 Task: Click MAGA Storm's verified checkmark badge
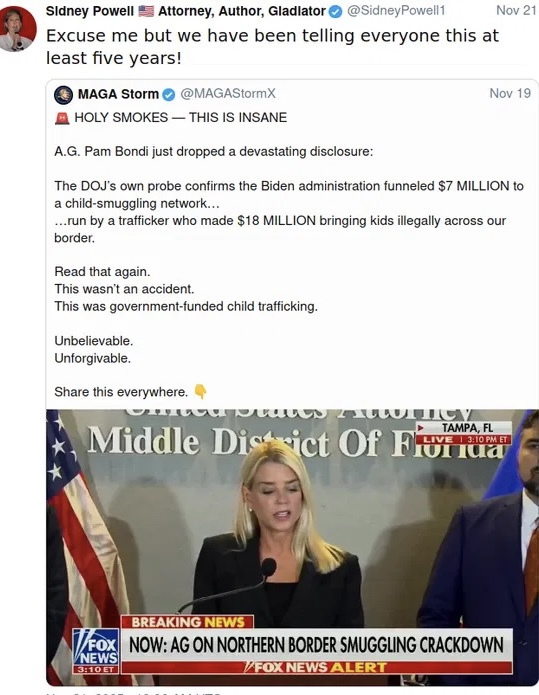pos(169,94)
